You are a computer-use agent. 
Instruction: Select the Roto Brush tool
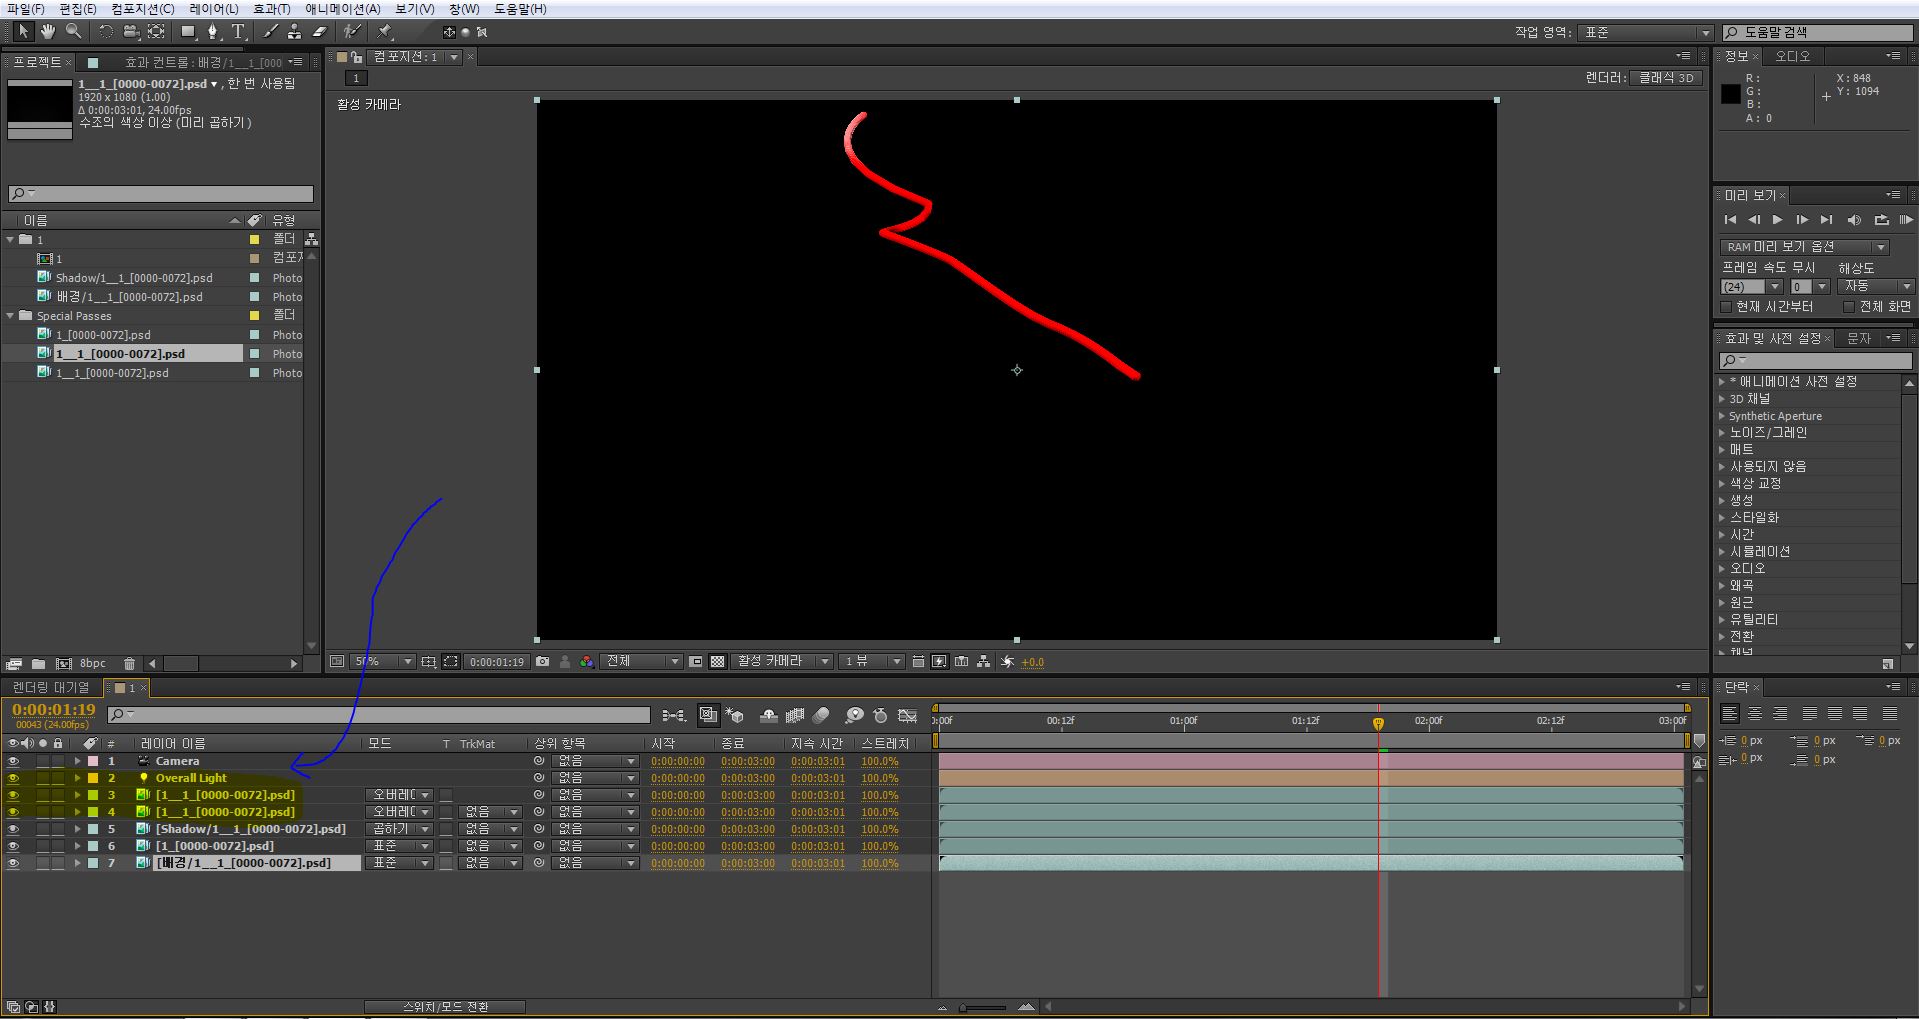click(352, 32)
